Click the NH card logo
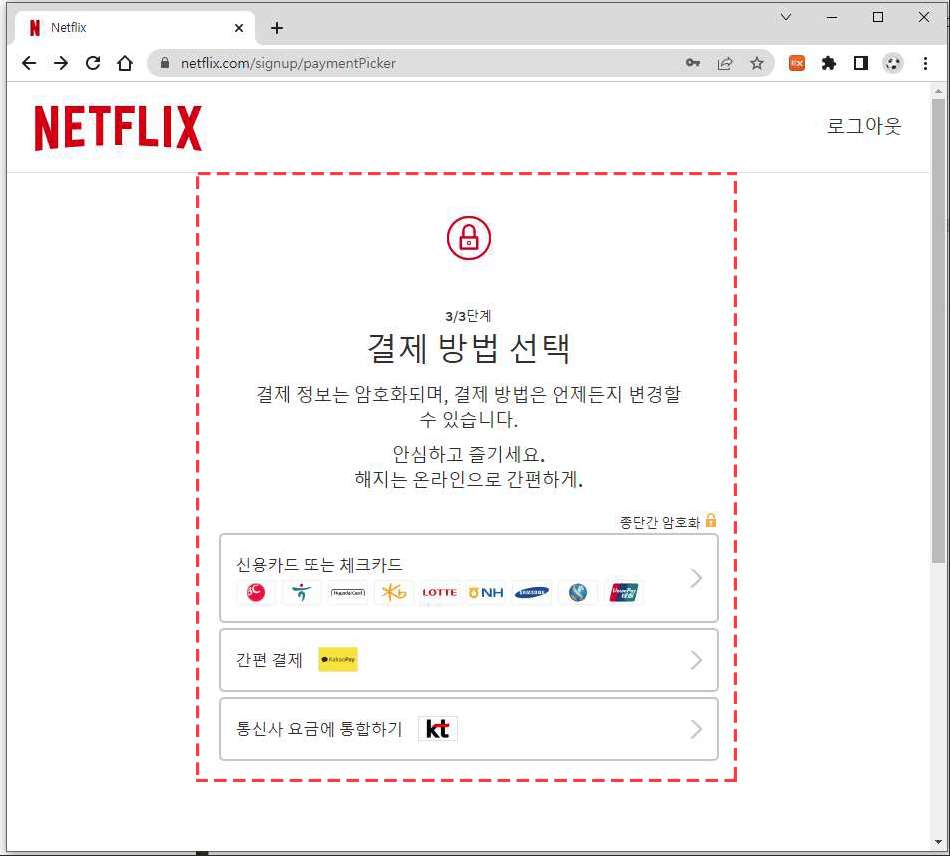The height and width of the screenshot is (856, 950). [486, 592]
